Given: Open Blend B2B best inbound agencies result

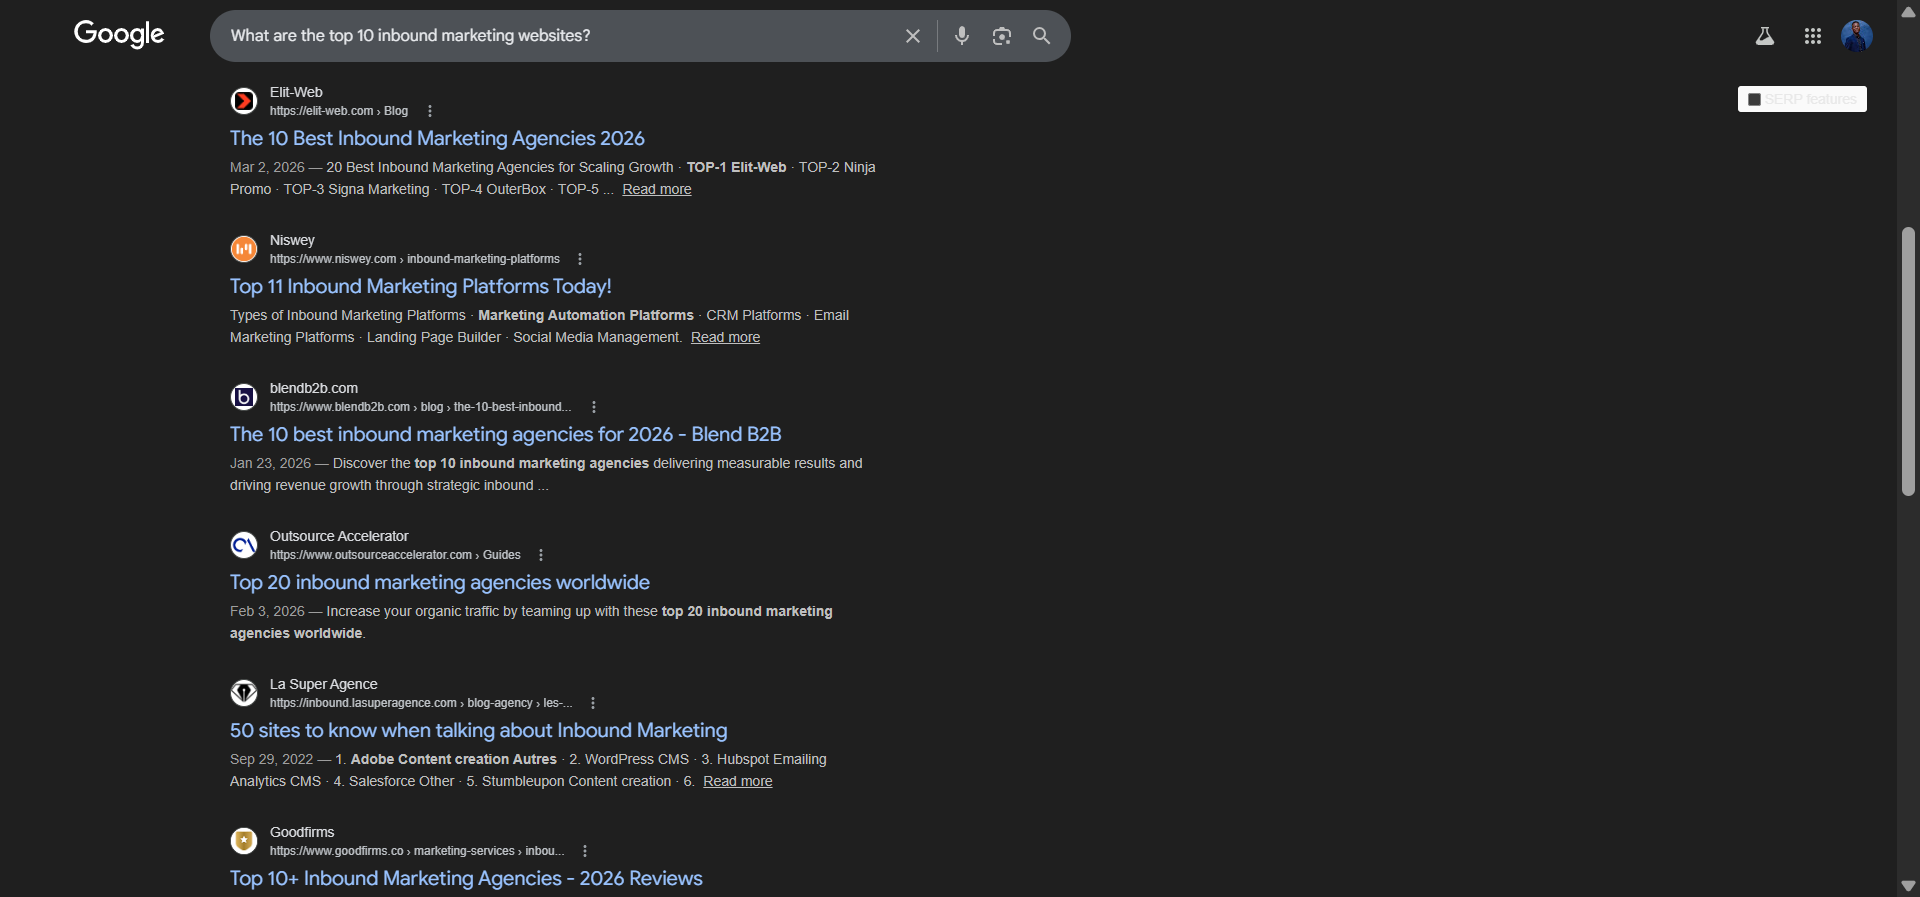Looking at the screenshot, I should coord(506,434).
